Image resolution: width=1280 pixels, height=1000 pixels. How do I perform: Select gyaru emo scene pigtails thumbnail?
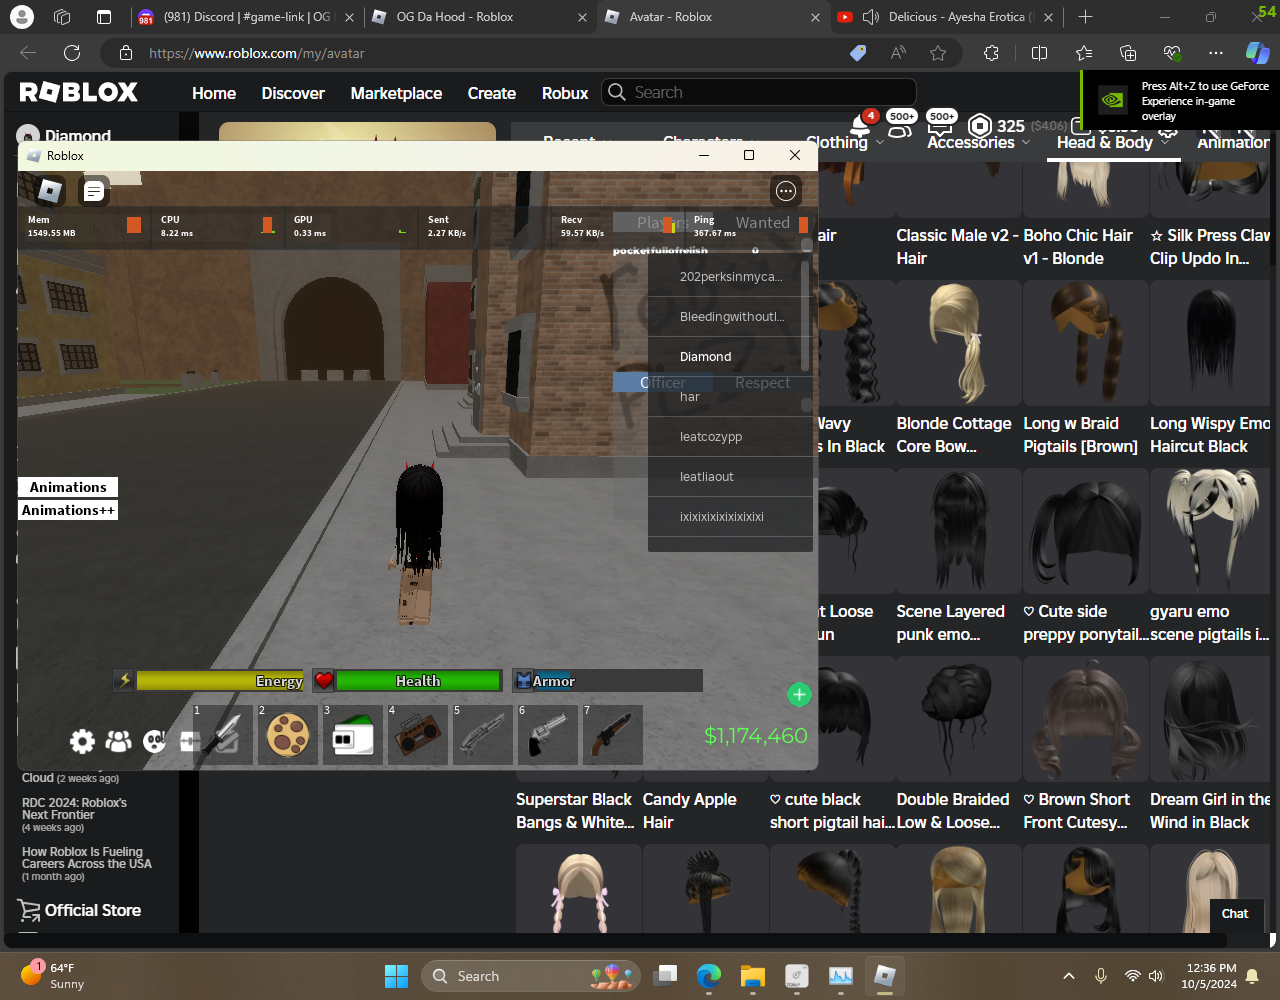tap(1212, 531)
